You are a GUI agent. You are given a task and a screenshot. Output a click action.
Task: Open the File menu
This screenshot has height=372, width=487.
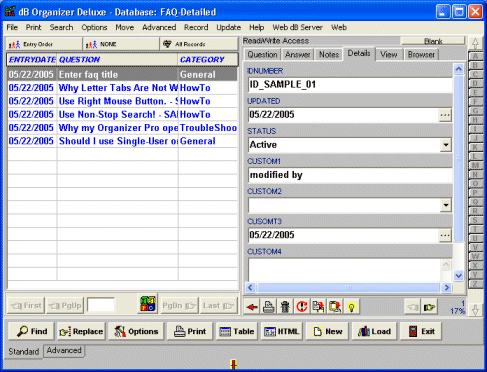click(12, 27)
